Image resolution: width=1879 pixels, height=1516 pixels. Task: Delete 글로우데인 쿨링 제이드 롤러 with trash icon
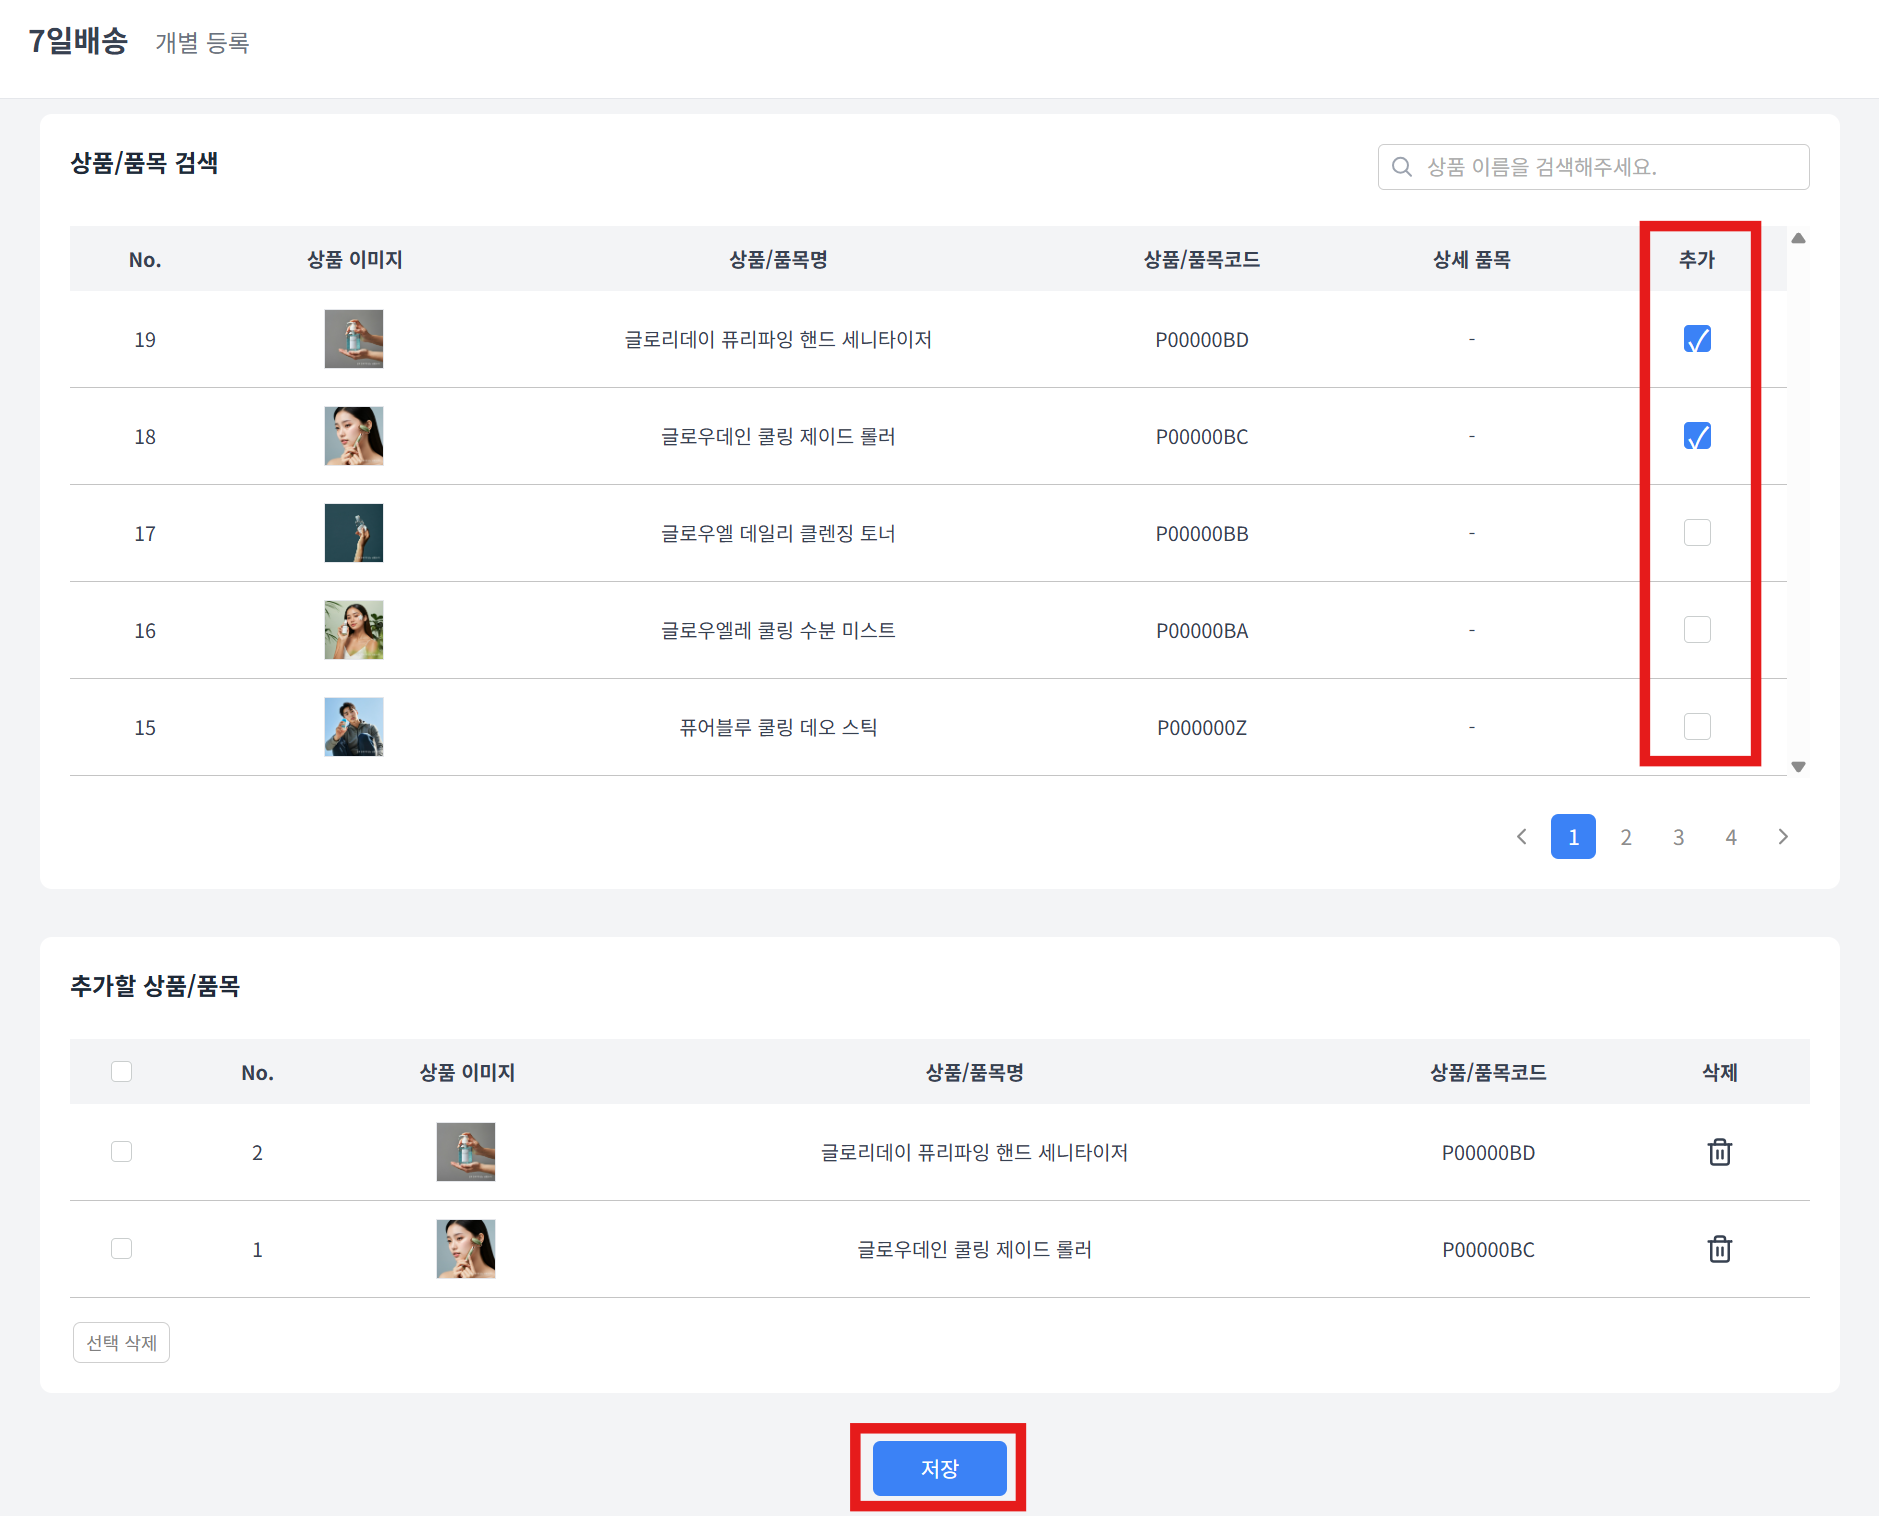pyautogui.click(x=1719, y=1249)
